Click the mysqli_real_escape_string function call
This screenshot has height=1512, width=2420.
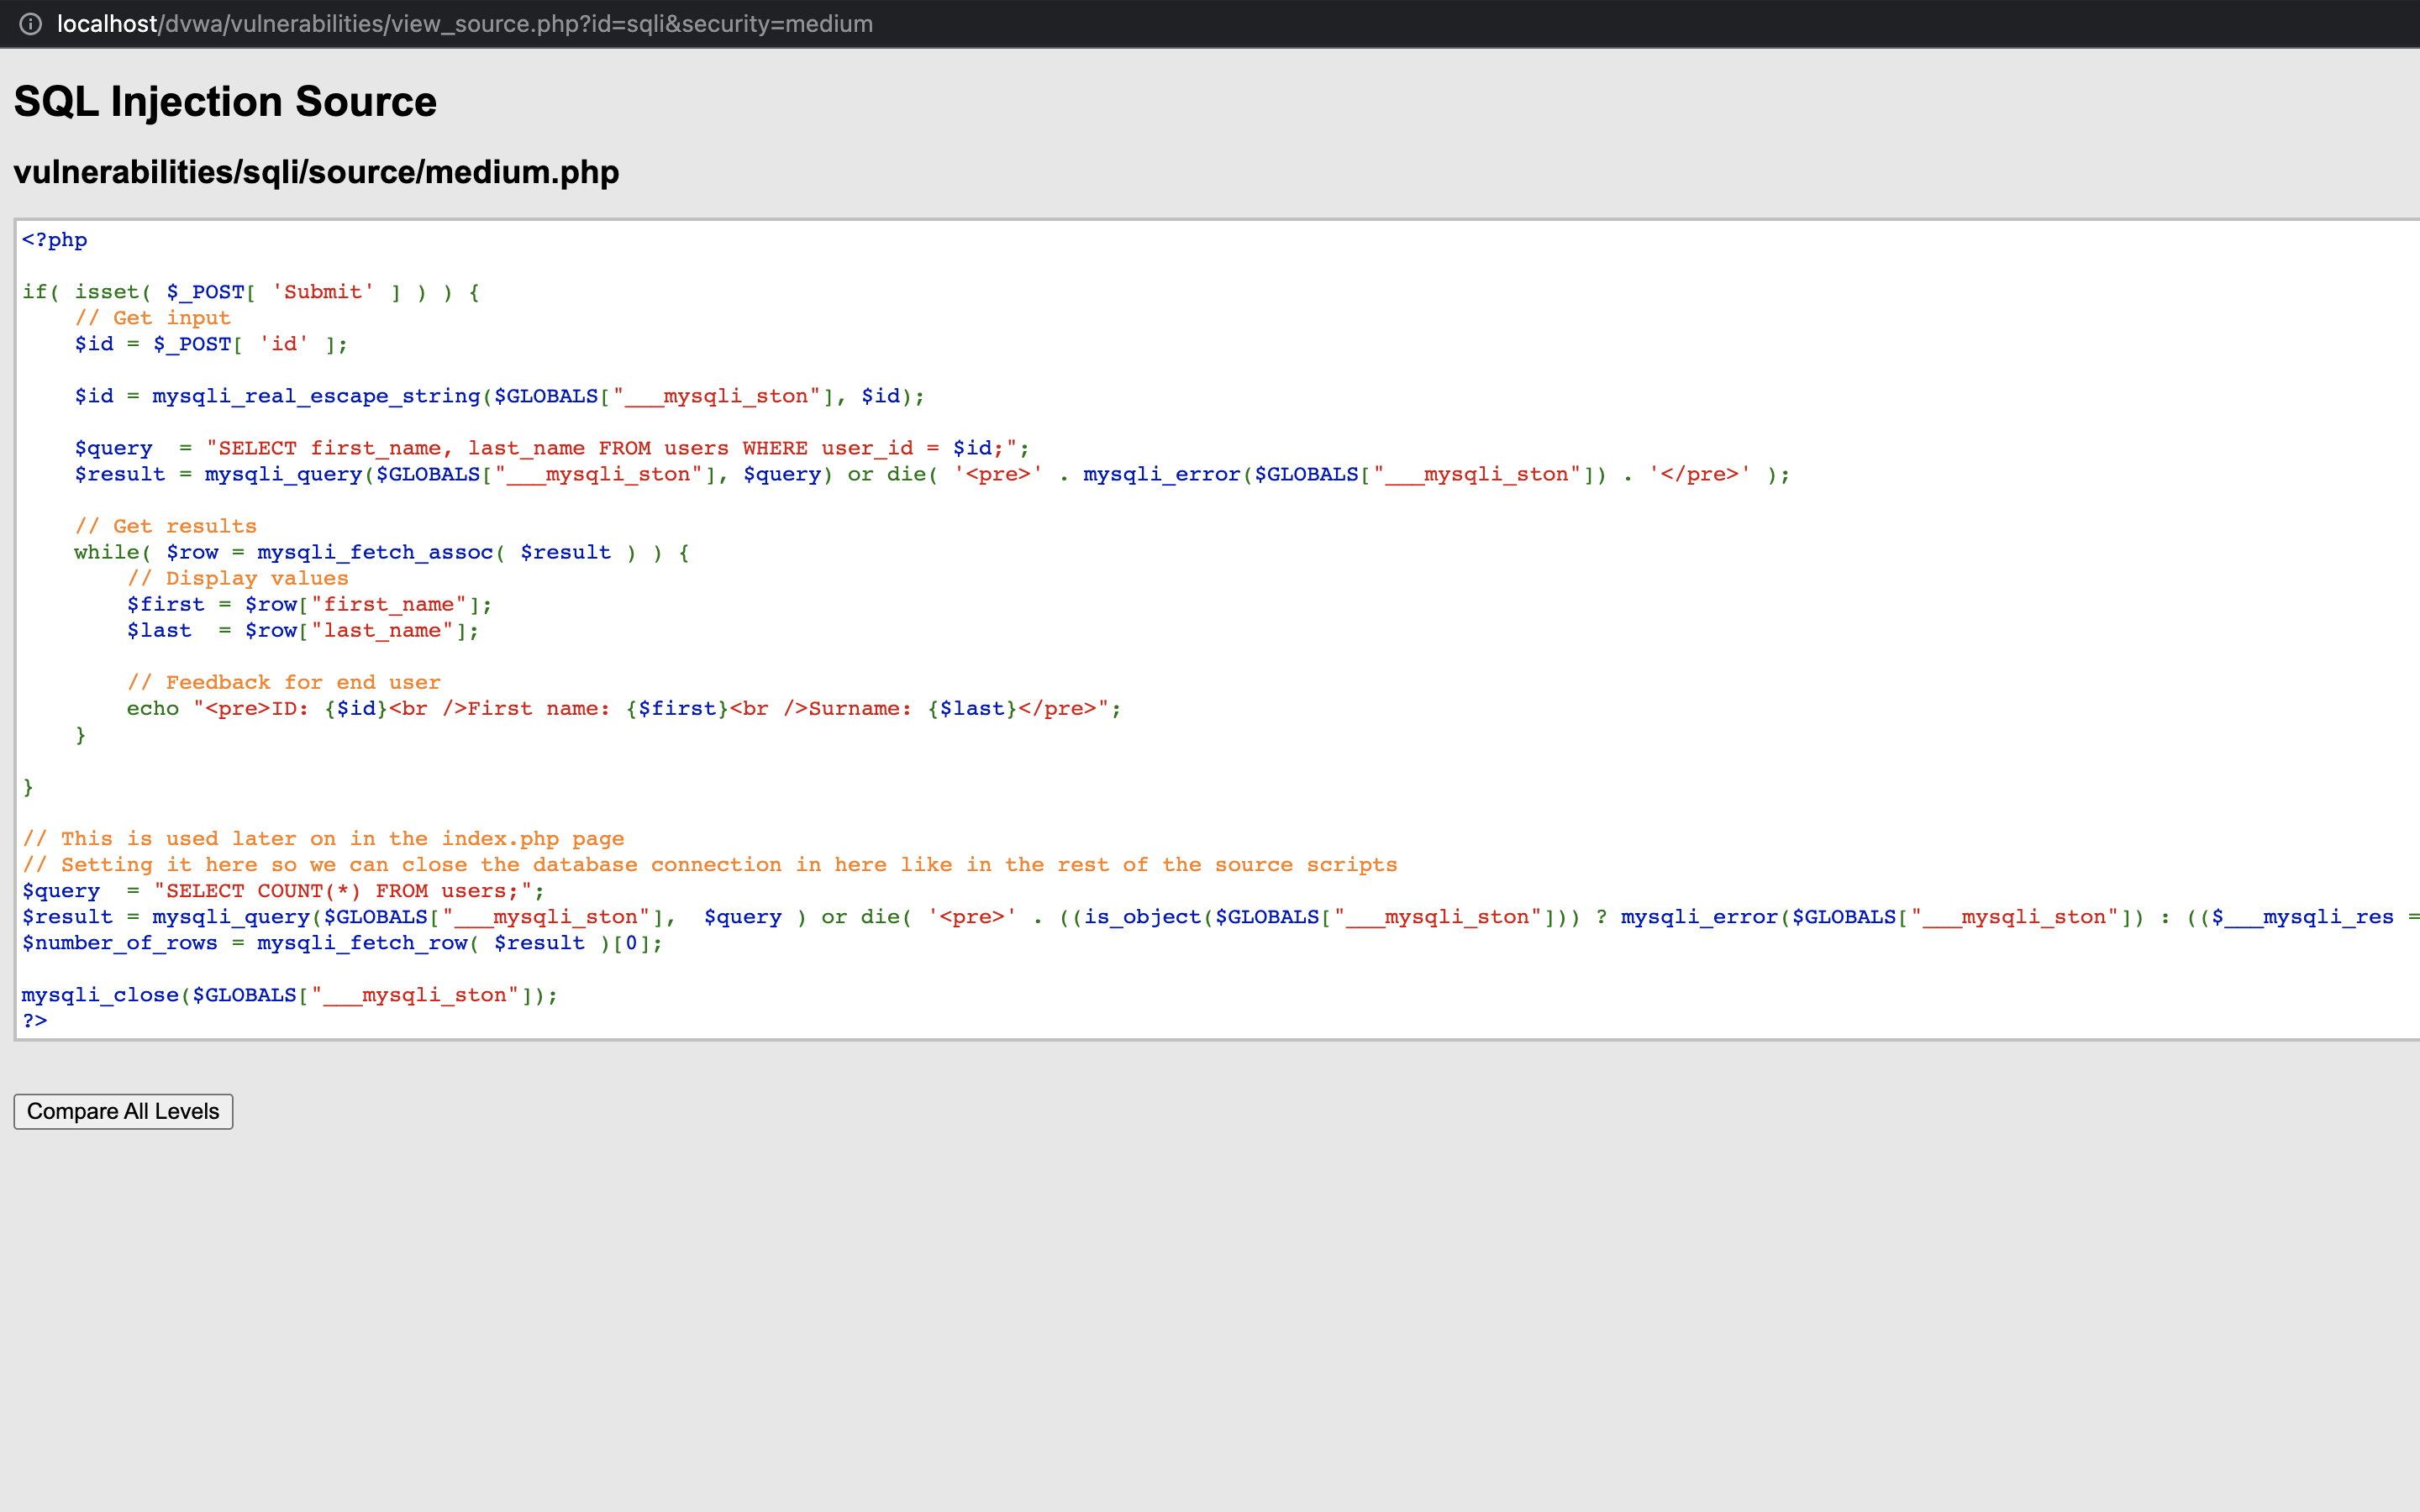tap(316, 396)
